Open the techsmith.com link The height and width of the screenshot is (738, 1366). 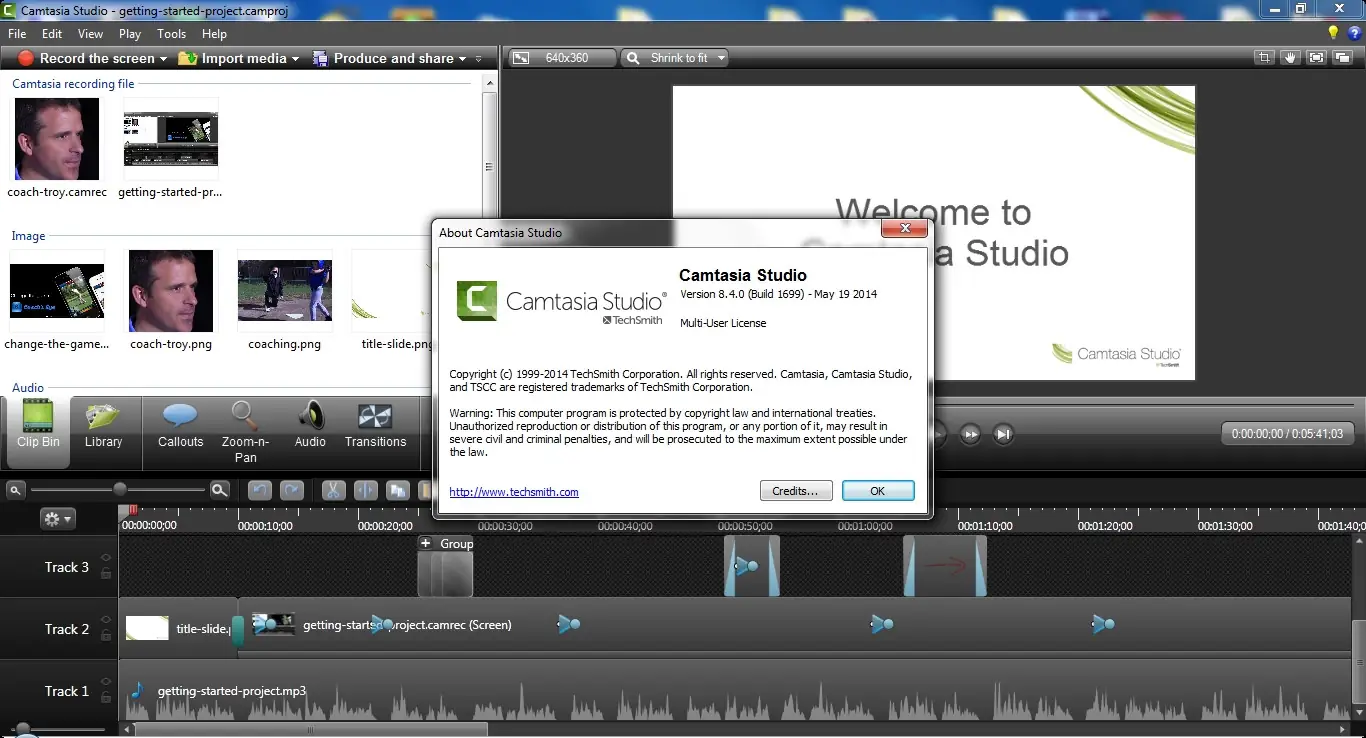(x=514, y=492)
